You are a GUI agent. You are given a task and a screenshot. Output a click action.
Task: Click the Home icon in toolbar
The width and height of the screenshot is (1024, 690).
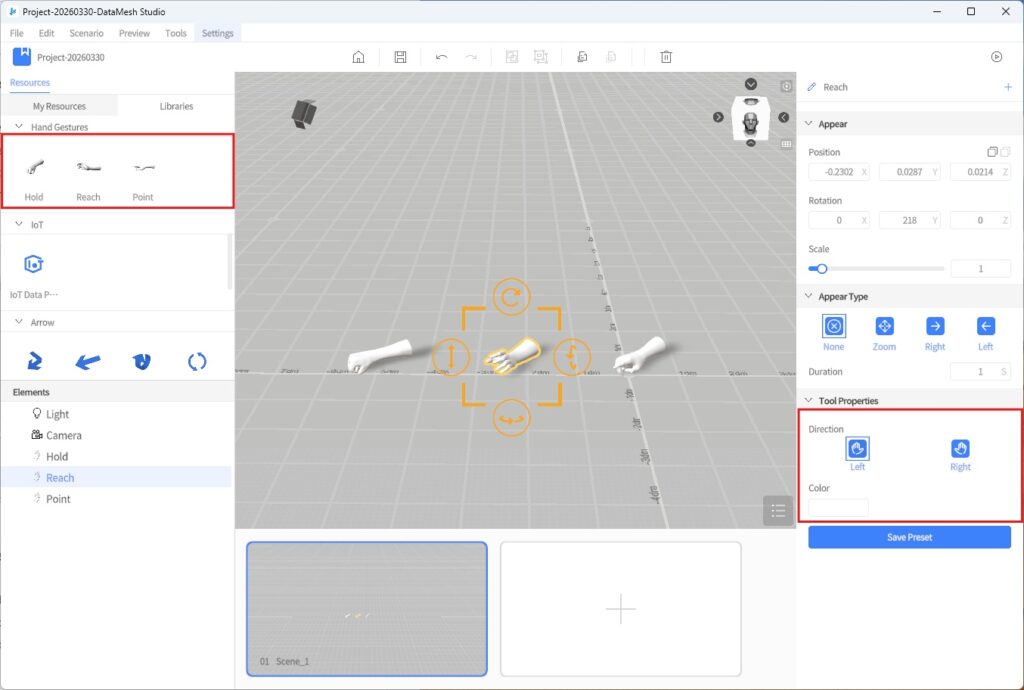(x=358, y=57)
